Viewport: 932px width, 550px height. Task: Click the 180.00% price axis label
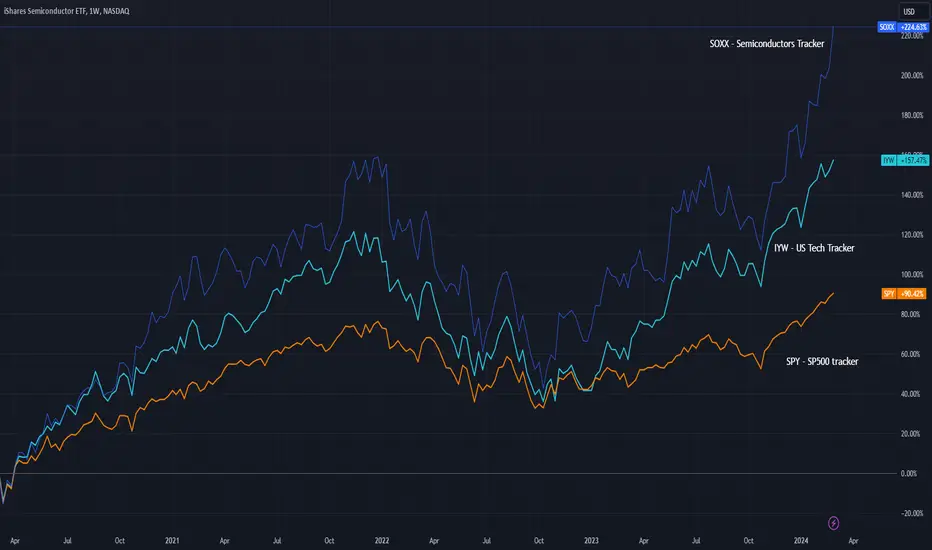click(912, 115)
